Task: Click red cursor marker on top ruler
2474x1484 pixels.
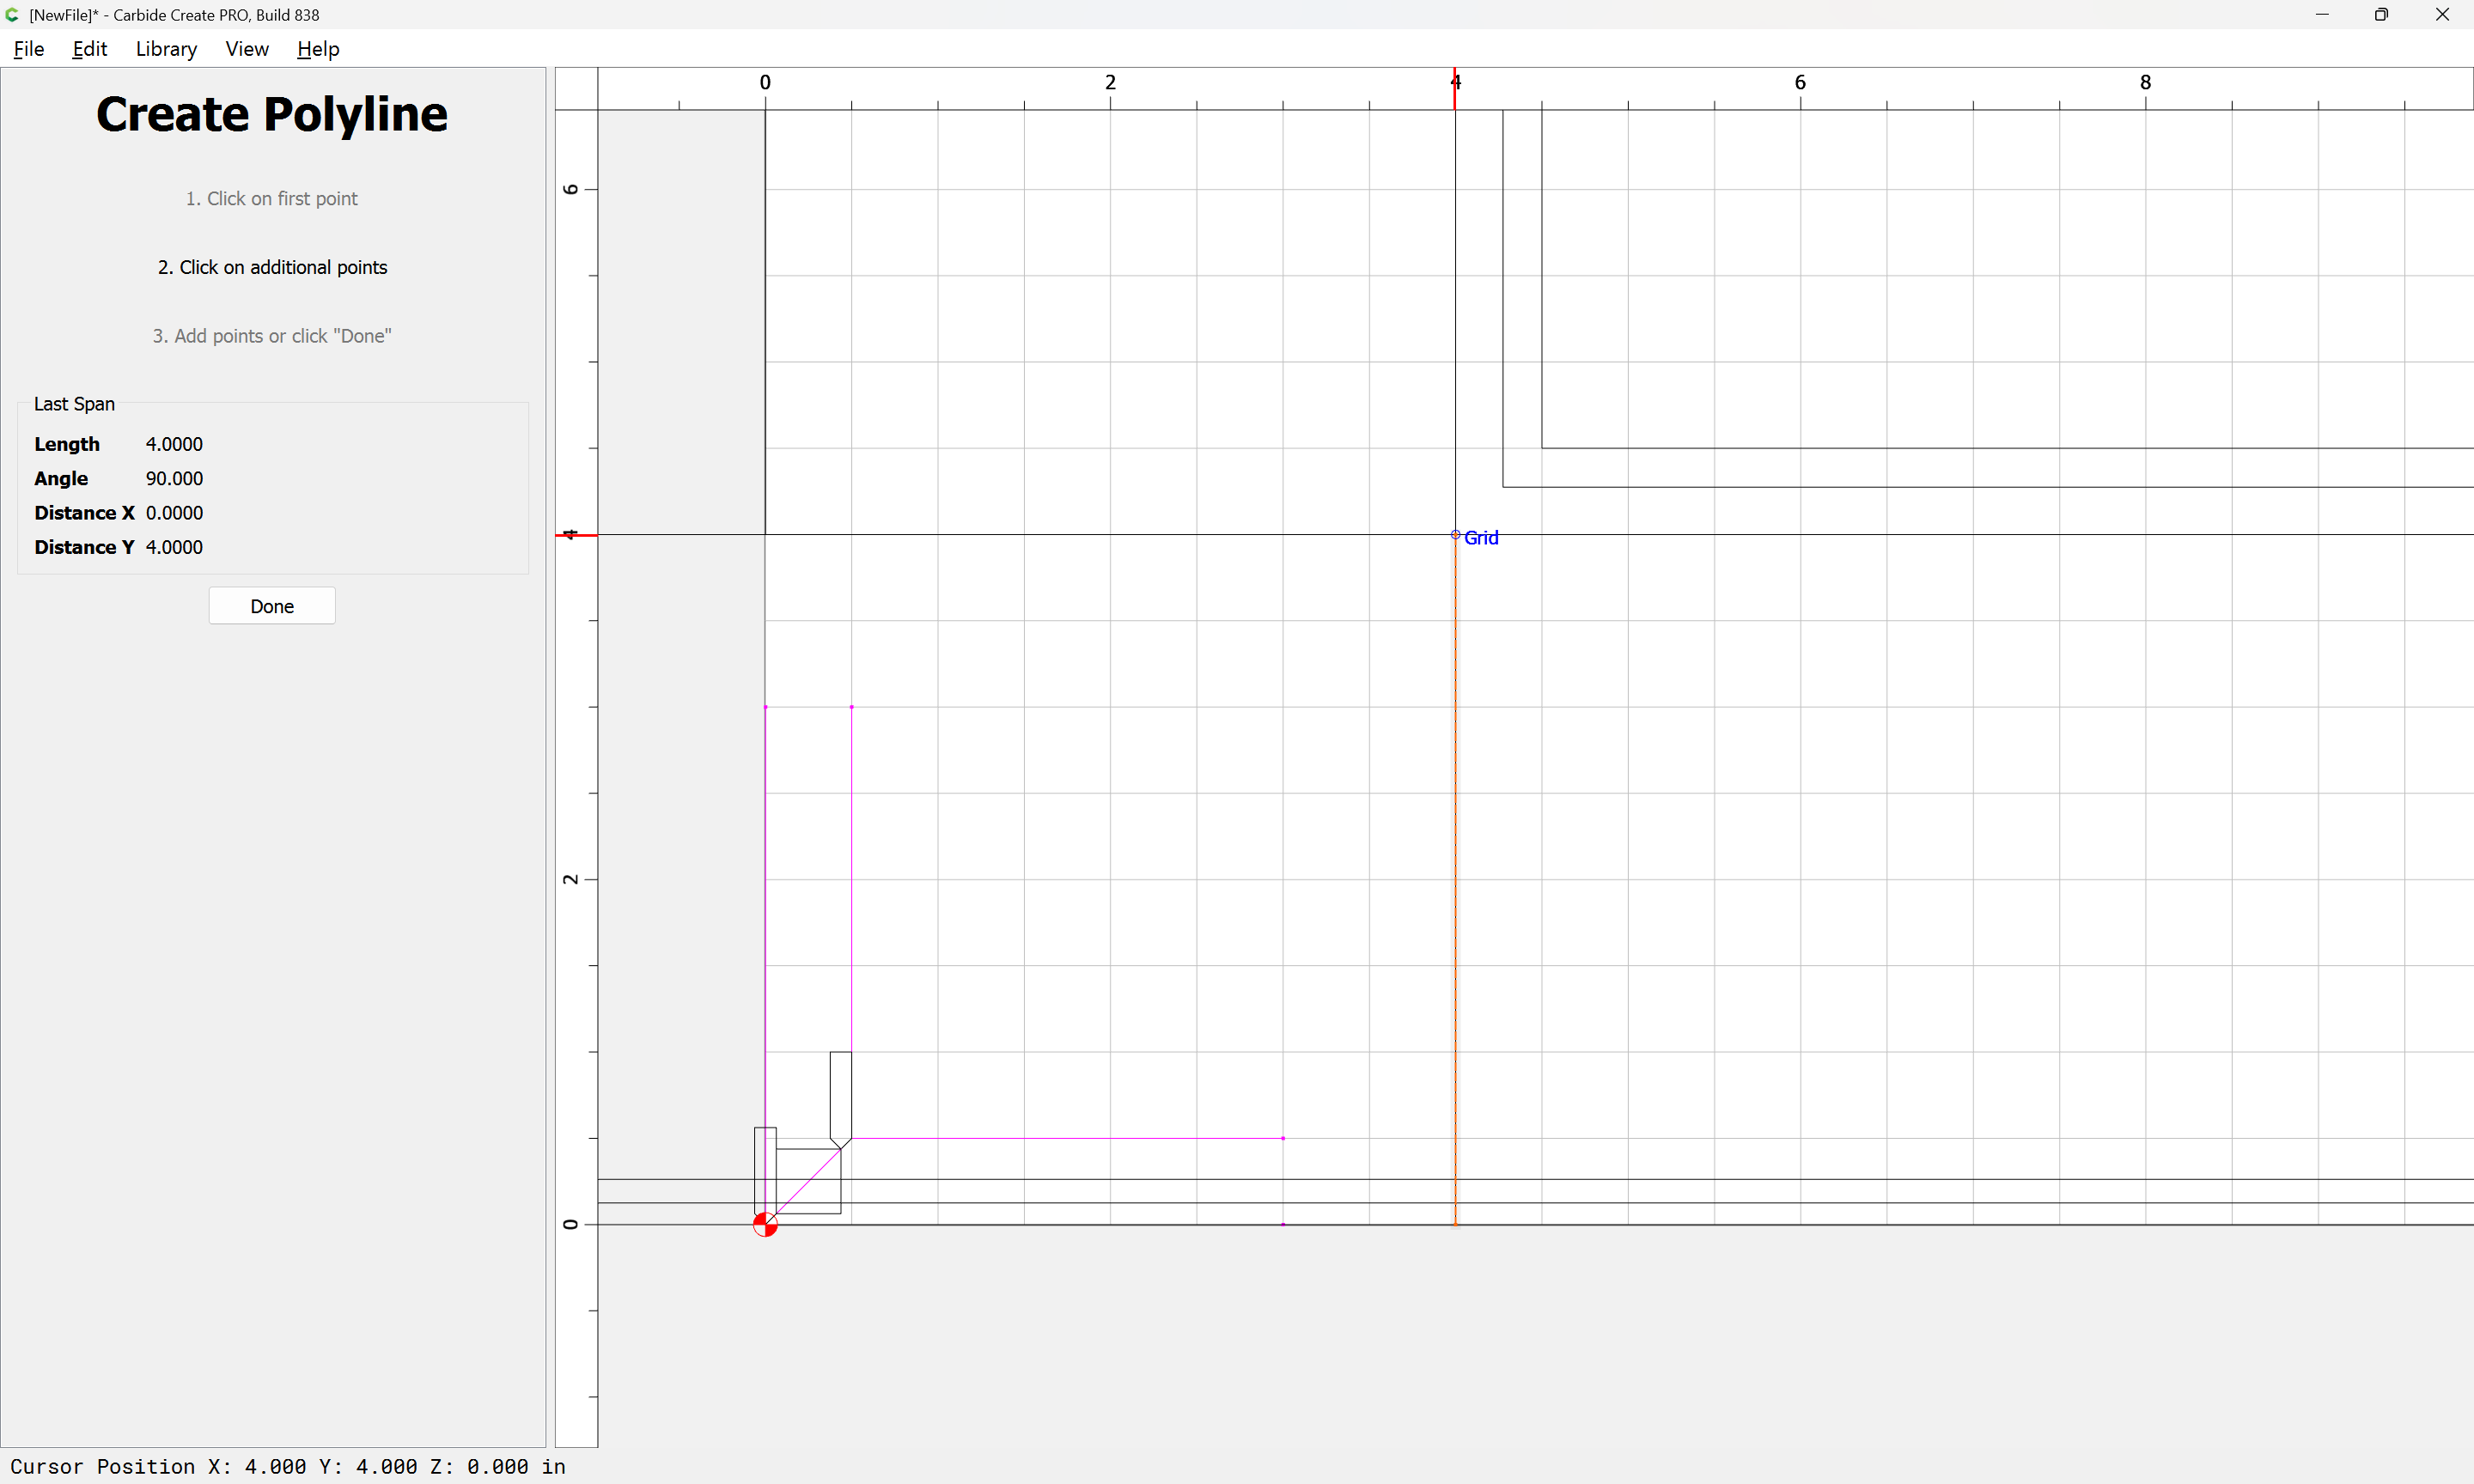Action: click(x=1454, y=88)
